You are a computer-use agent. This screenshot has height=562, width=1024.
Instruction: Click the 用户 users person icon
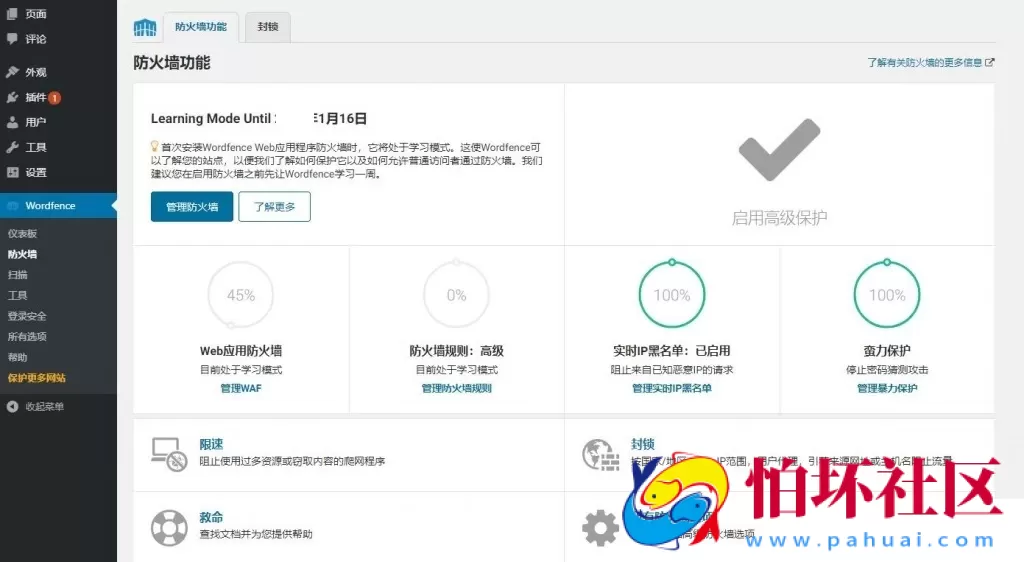[12, 122]
